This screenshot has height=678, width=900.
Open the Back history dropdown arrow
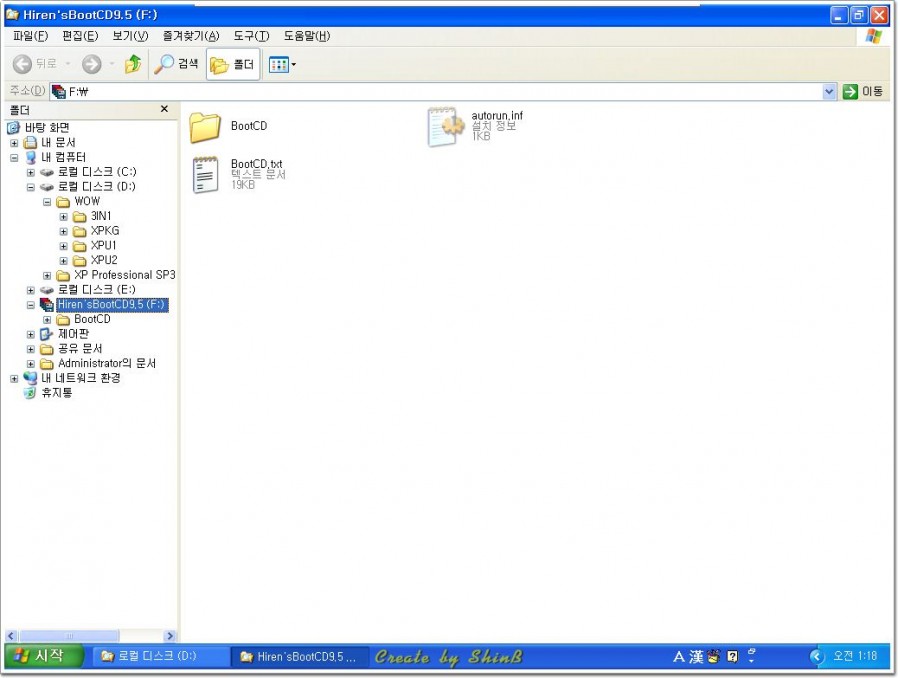pos(68,64)
